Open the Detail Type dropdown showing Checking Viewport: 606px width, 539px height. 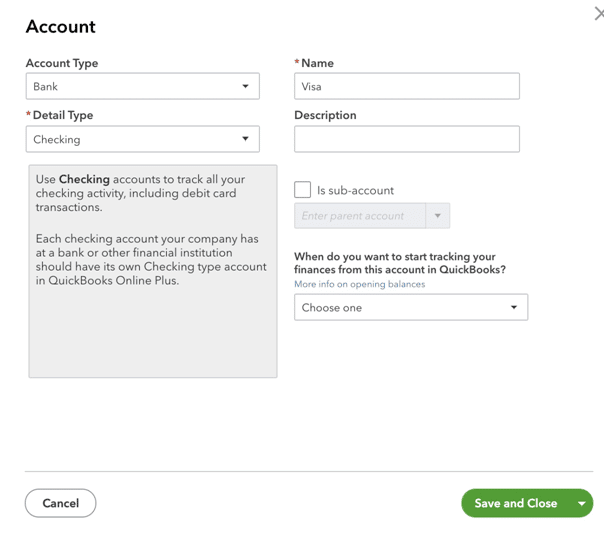coord(143,139)
